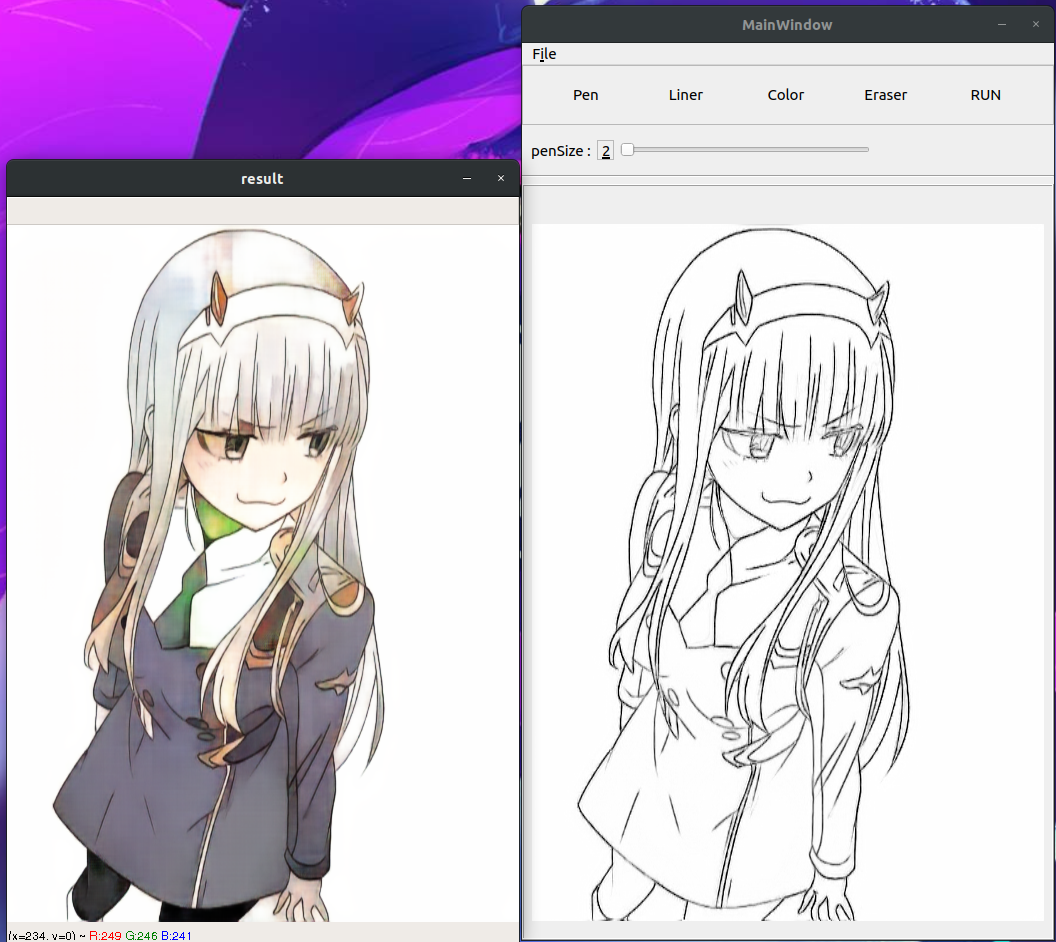Click the penSize slider handle
The width and height of the screenshot is (1056, 942).
point(627,149)
